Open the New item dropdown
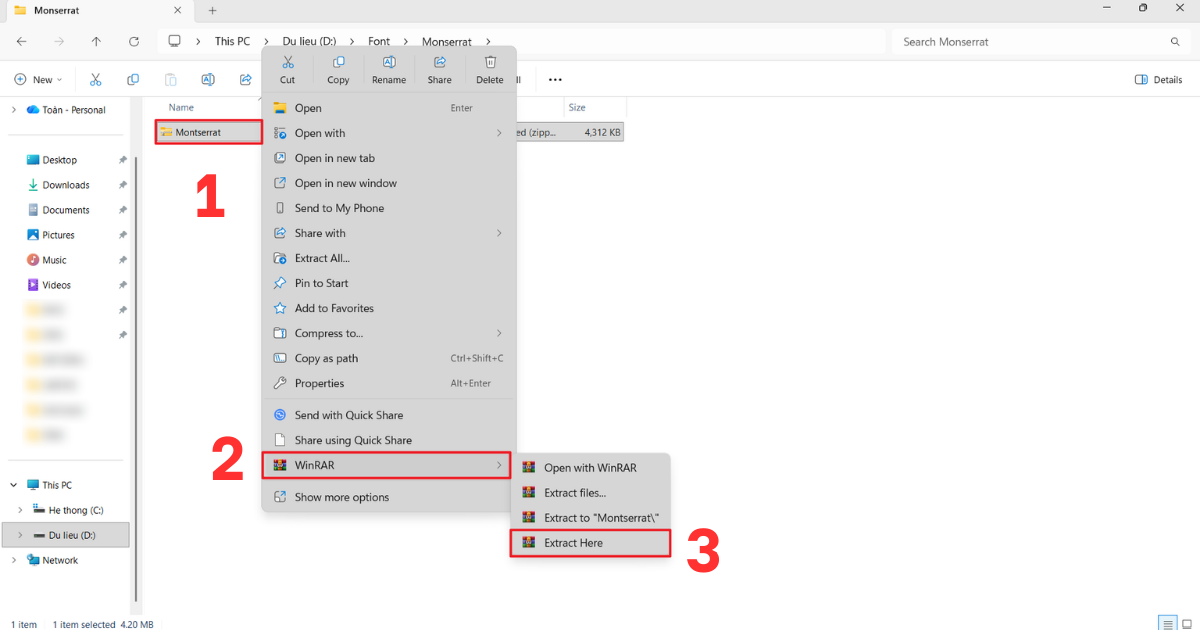 [38, 79]
